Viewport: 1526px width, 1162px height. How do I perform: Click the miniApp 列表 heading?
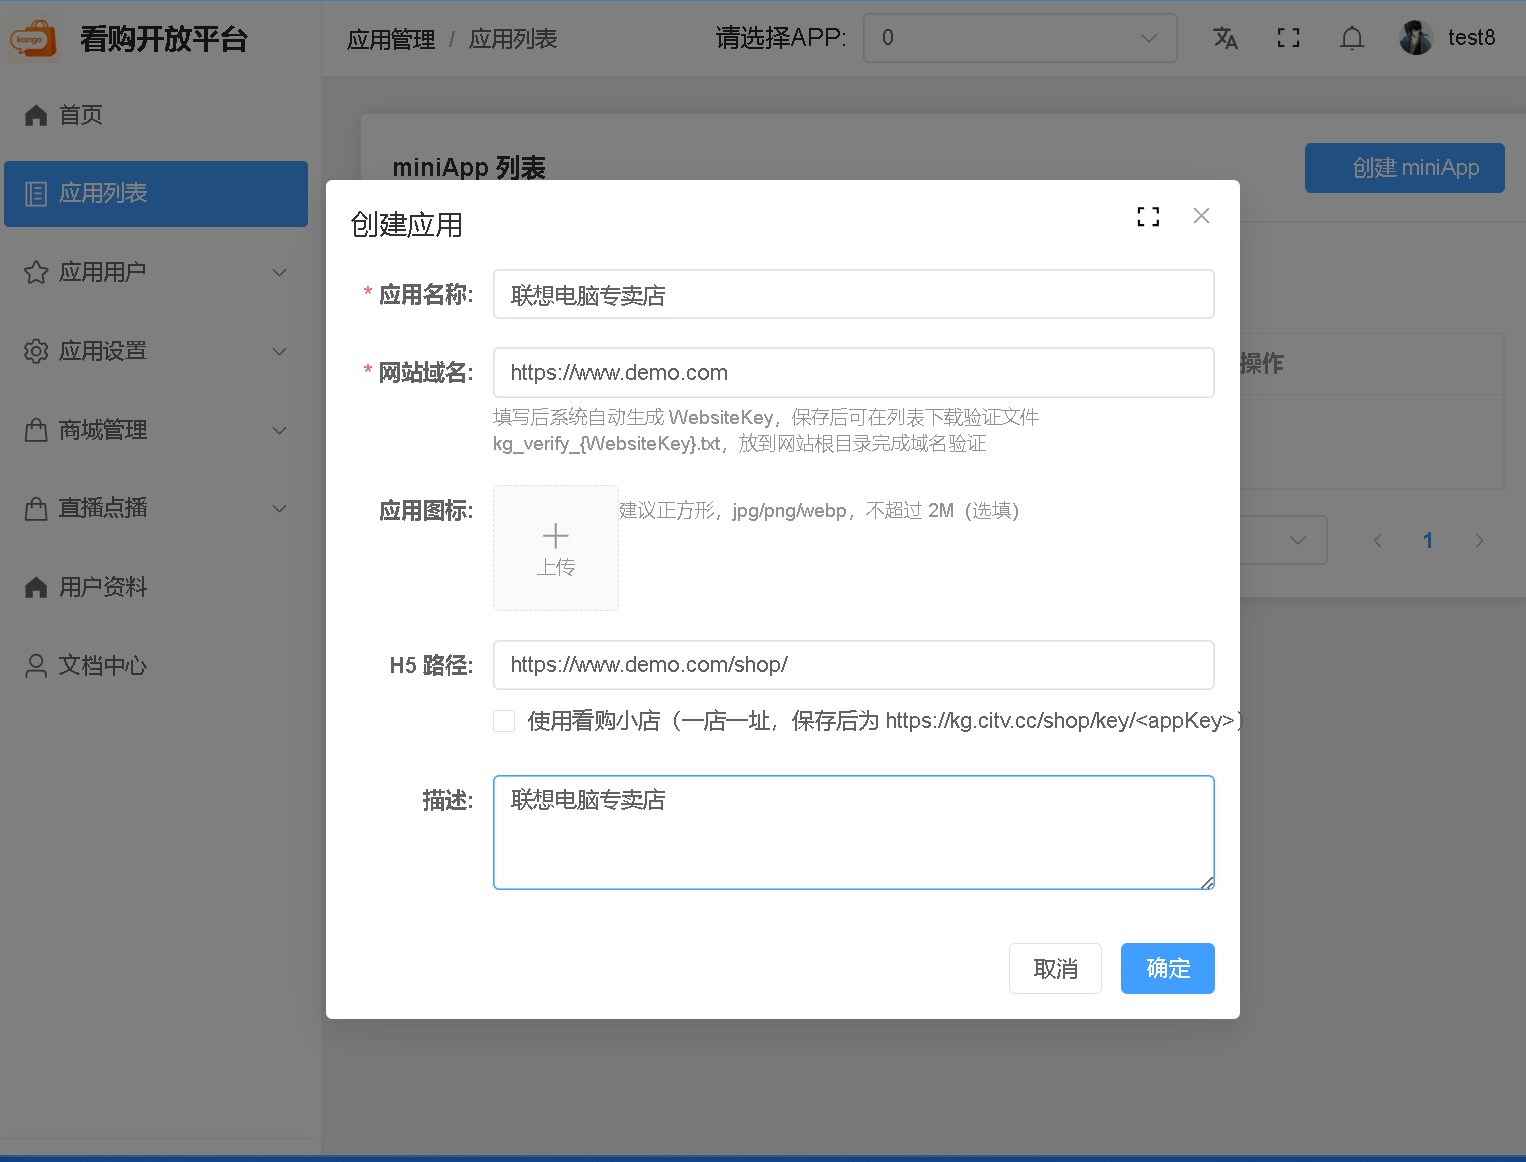point(469,168)
